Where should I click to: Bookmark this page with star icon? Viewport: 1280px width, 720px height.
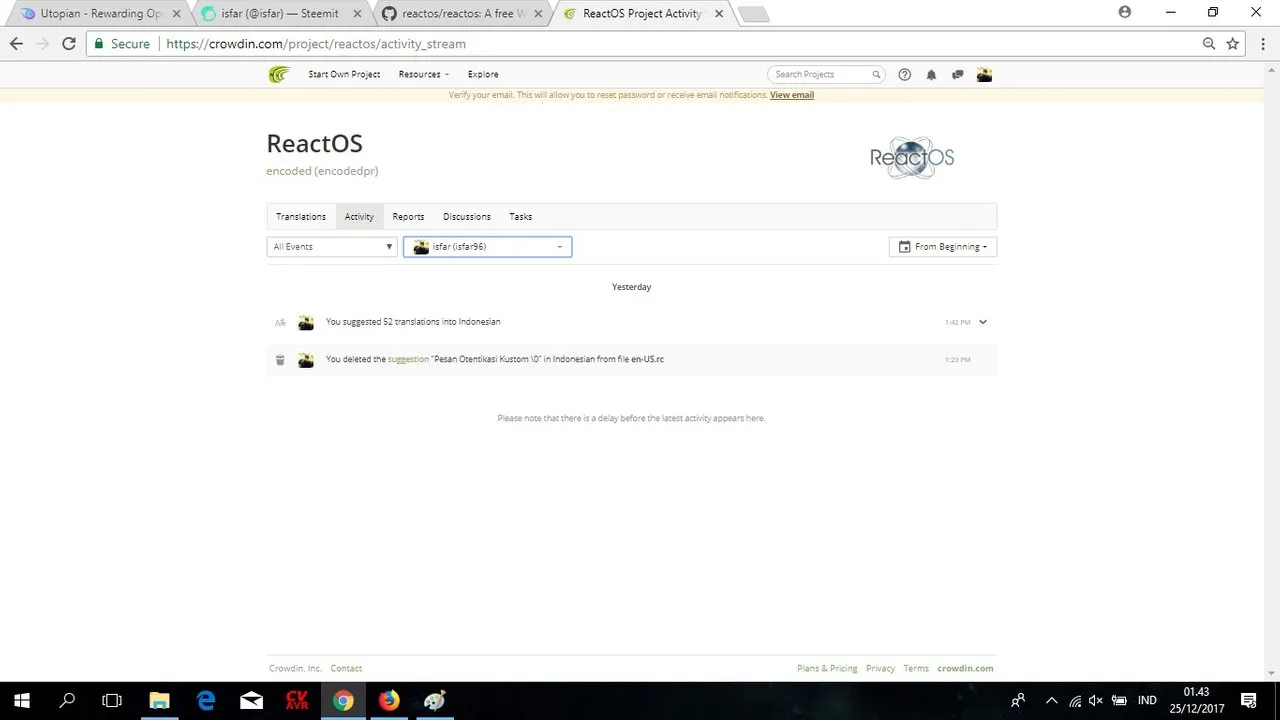coord(1233,44)
